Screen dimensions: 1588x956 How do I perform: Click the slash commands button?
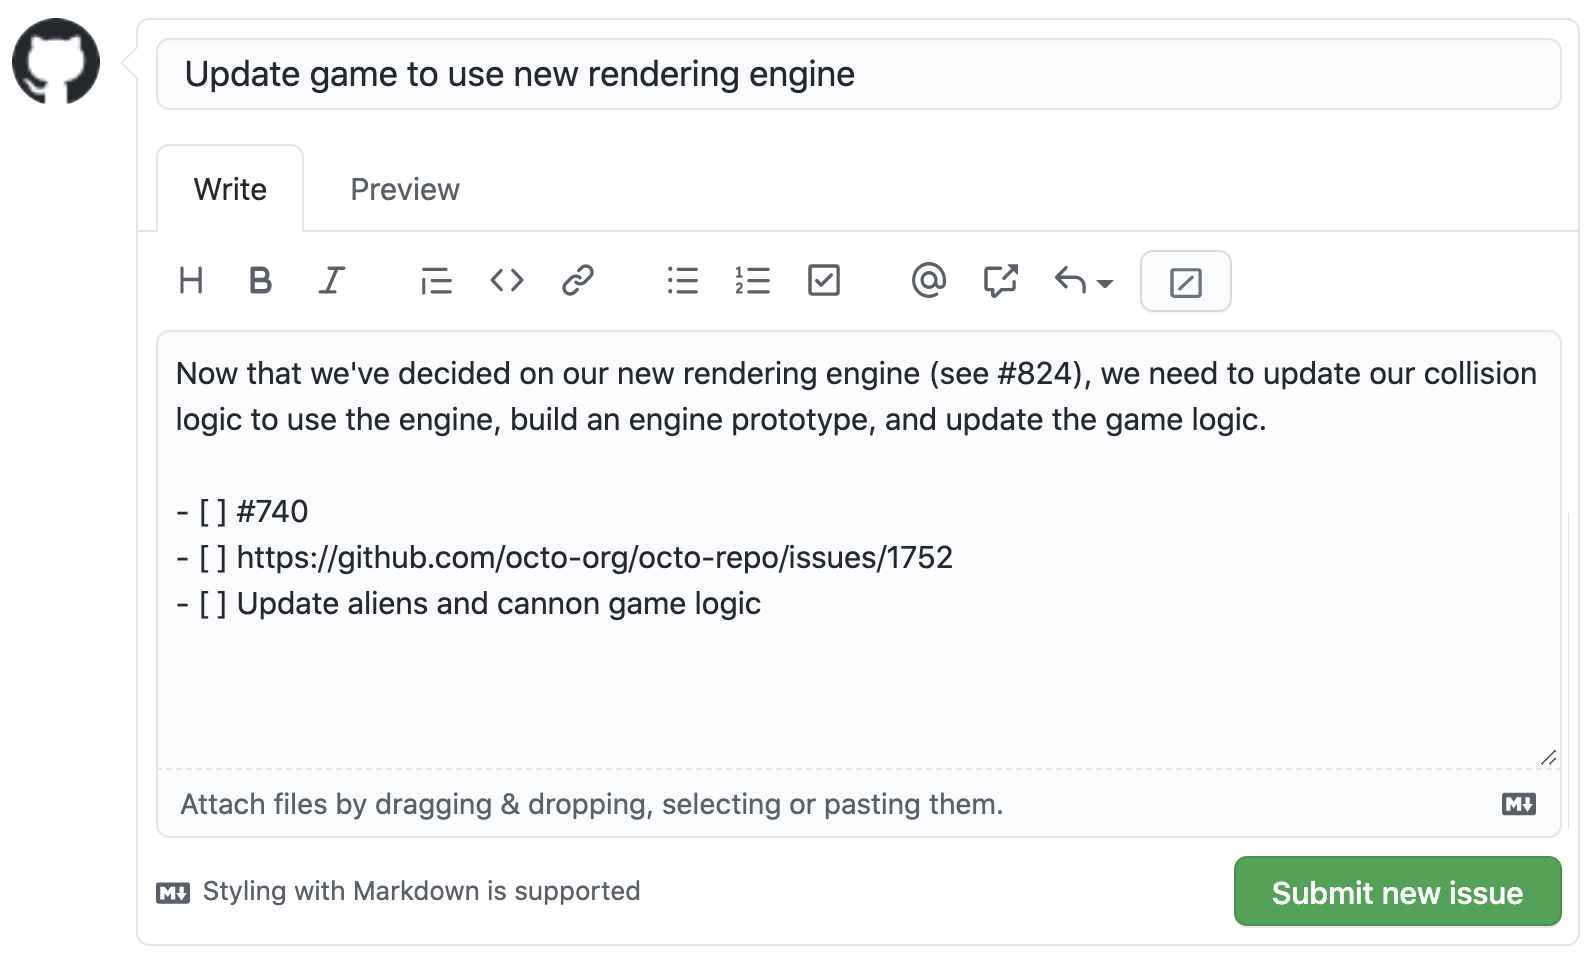click(1186, 282)
